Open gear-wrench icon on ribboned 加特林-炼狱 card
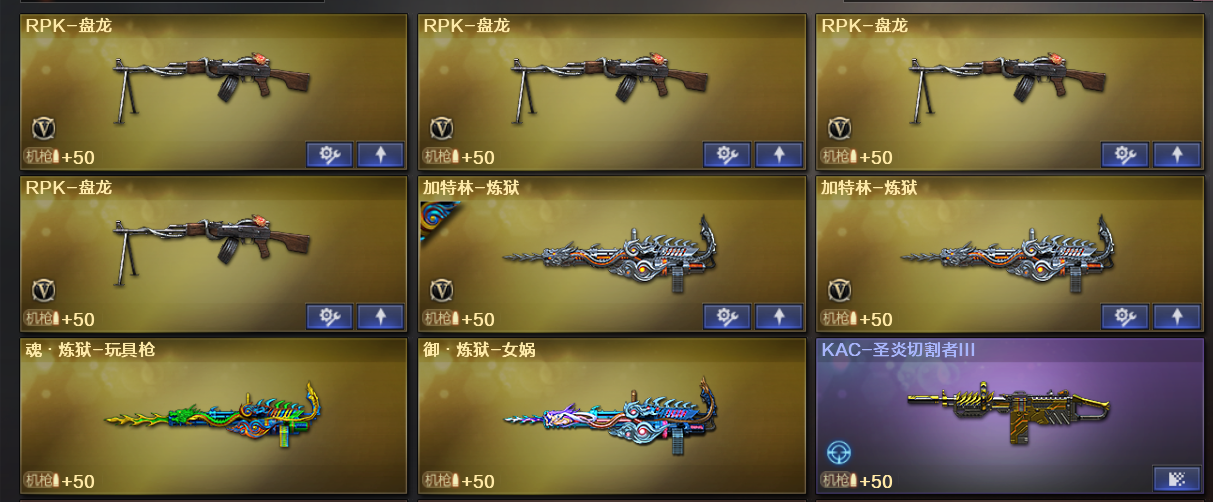Viewport: 1213px width, 502px height. pyautogui.click(x=727, y=317)
